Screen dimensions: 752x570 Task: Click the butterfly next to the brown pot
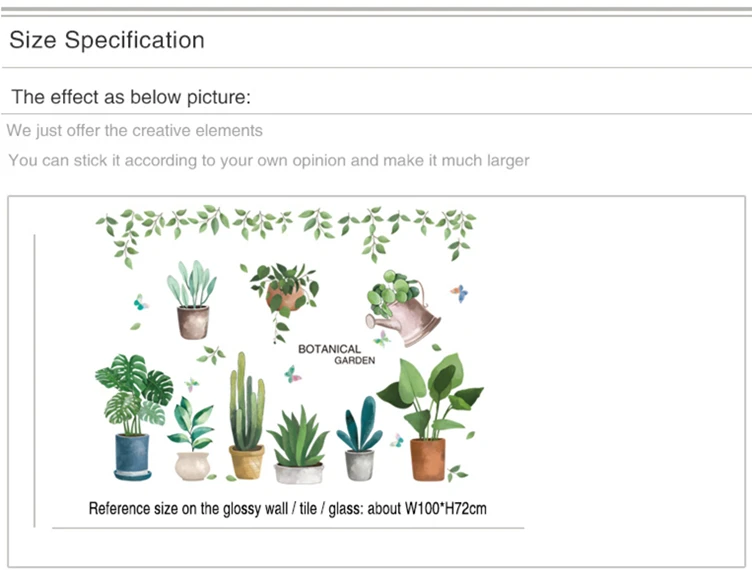coord(397,441)
